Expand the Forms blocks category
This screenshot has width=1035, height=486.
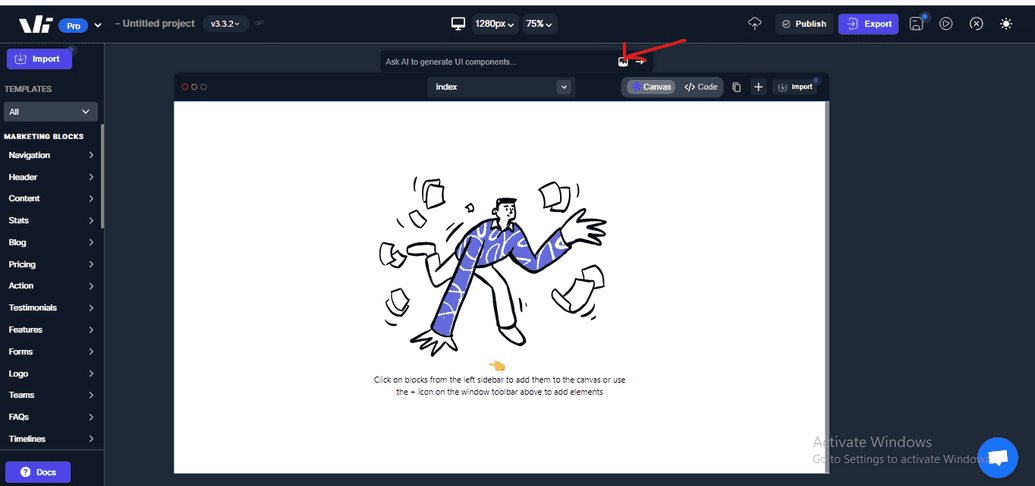(x=50, y=351)
